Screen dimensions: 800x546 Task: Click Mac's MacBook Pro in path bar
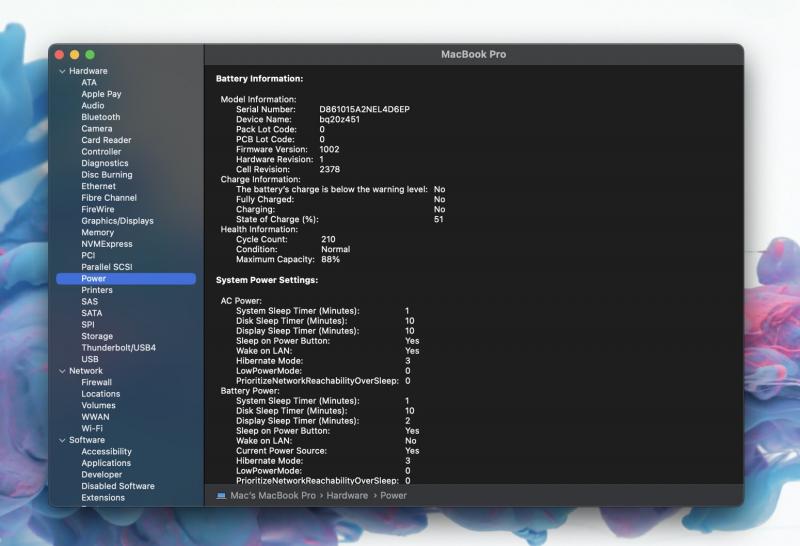point(273,495)
